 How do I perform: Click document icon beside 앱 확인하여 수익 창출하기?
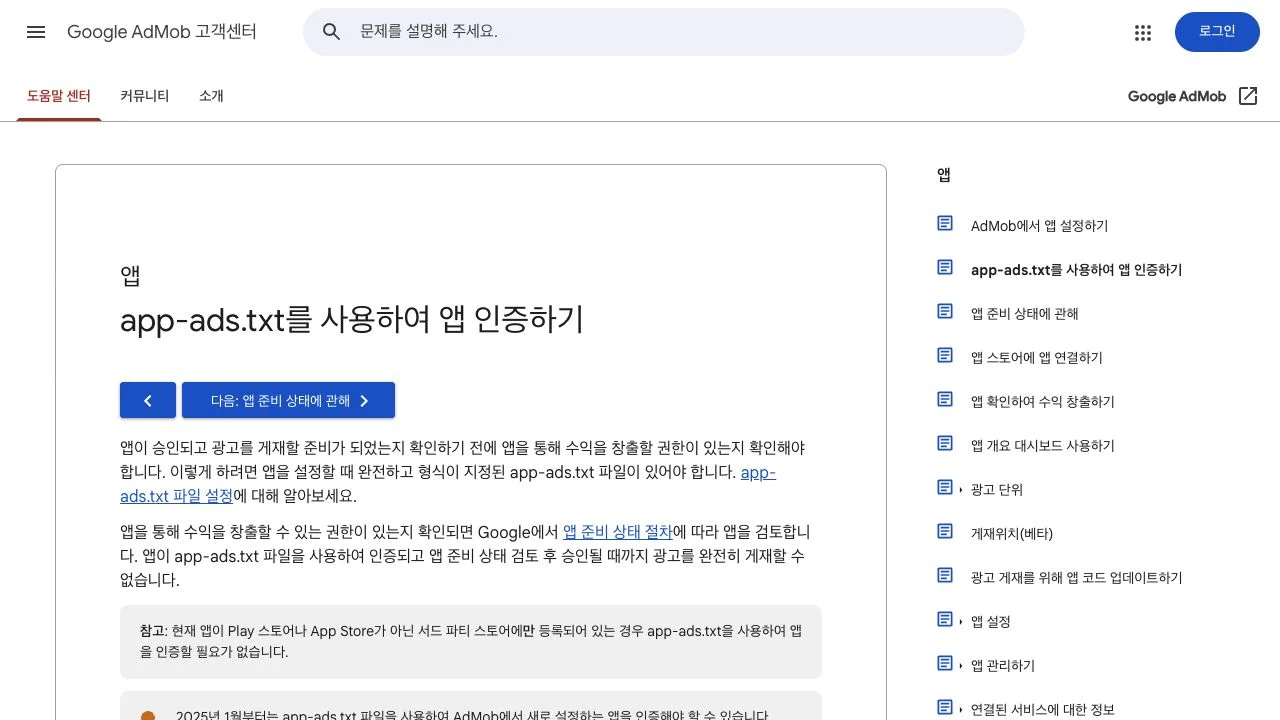coord(945,399)
